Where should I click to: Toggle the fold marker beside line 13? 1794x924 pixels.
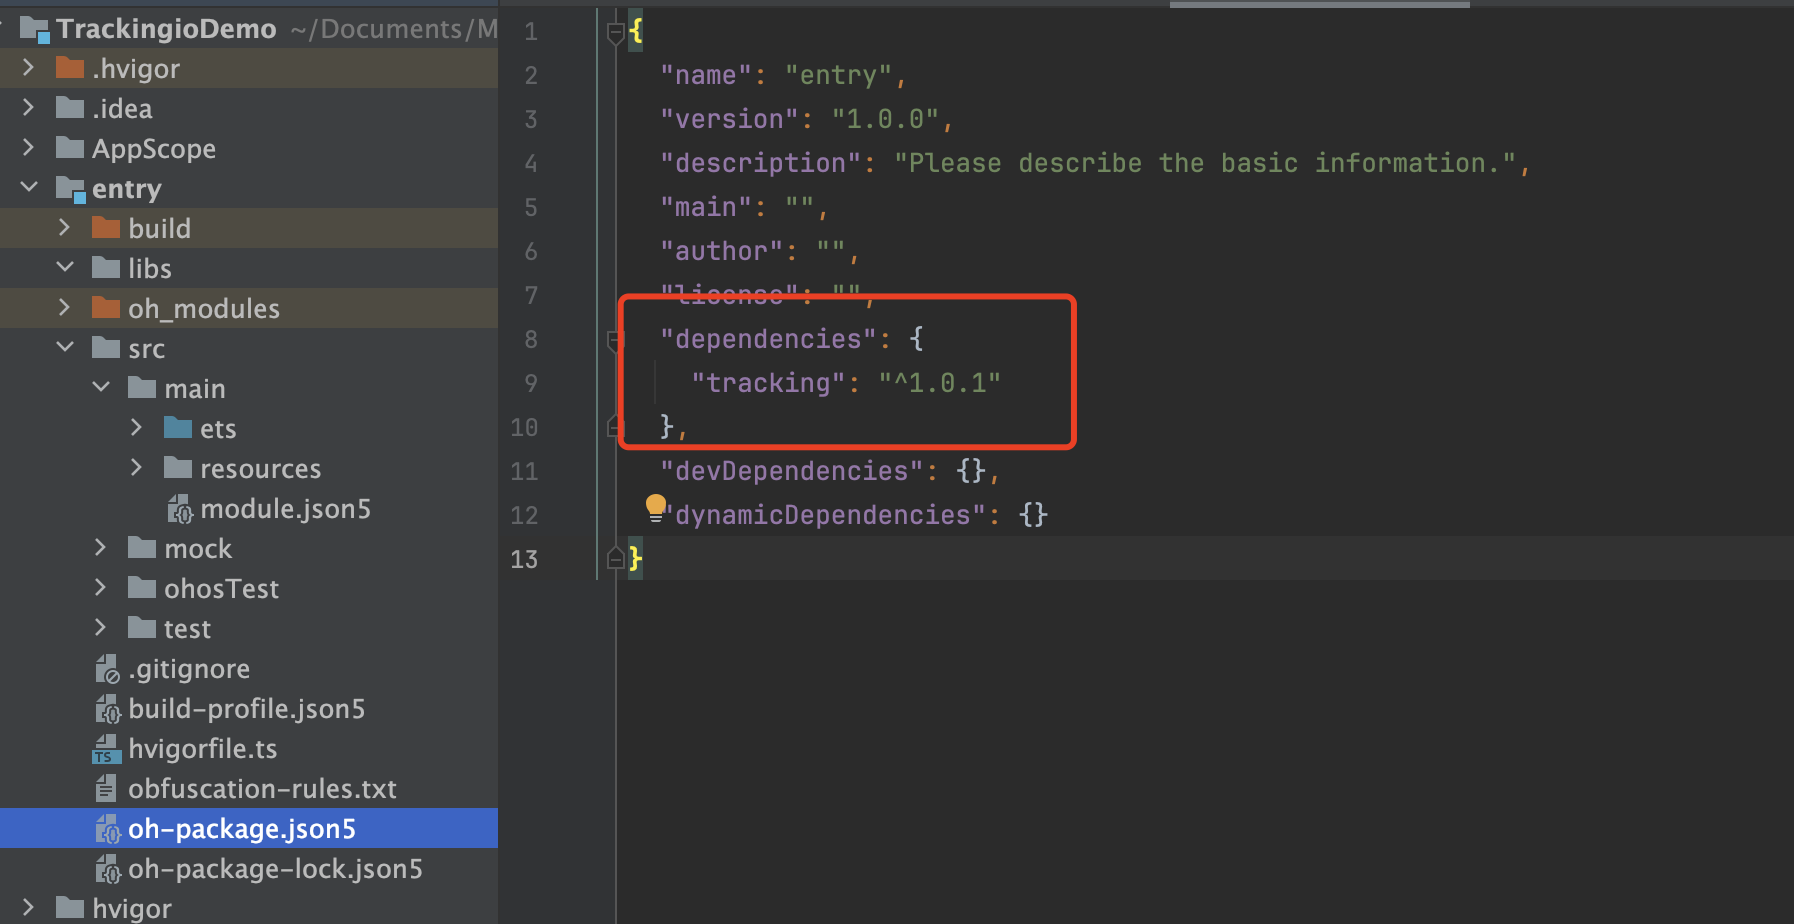pos(614,558)
